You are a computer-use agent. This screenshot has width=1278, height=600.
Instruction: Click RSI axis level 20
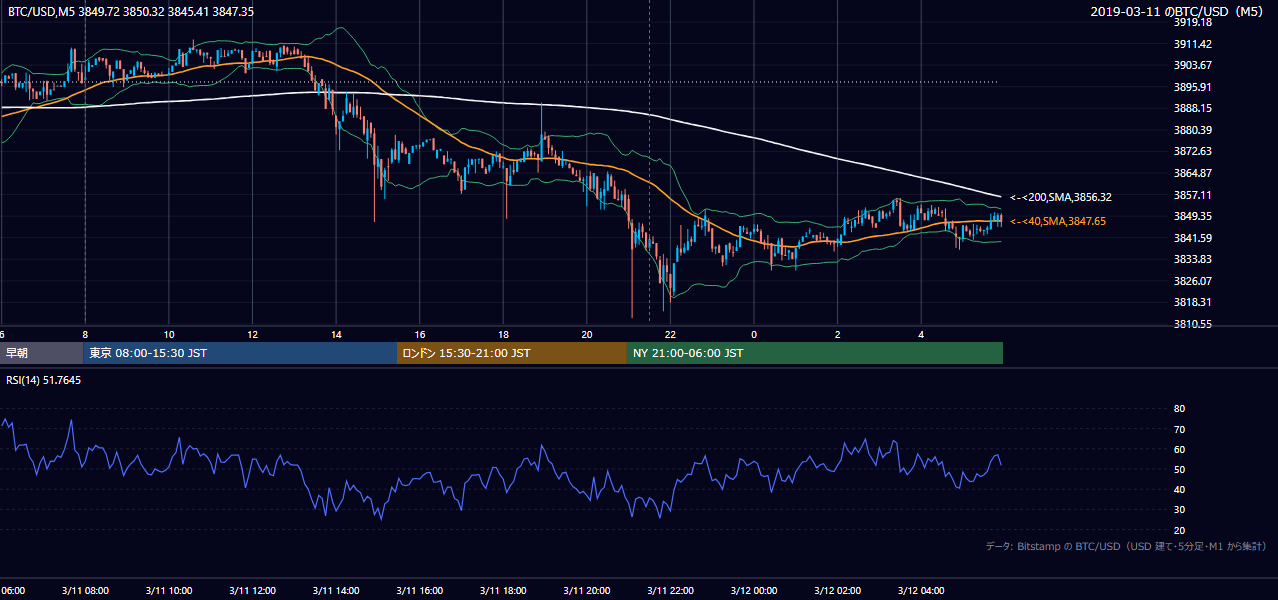(x=1179, y=530)
